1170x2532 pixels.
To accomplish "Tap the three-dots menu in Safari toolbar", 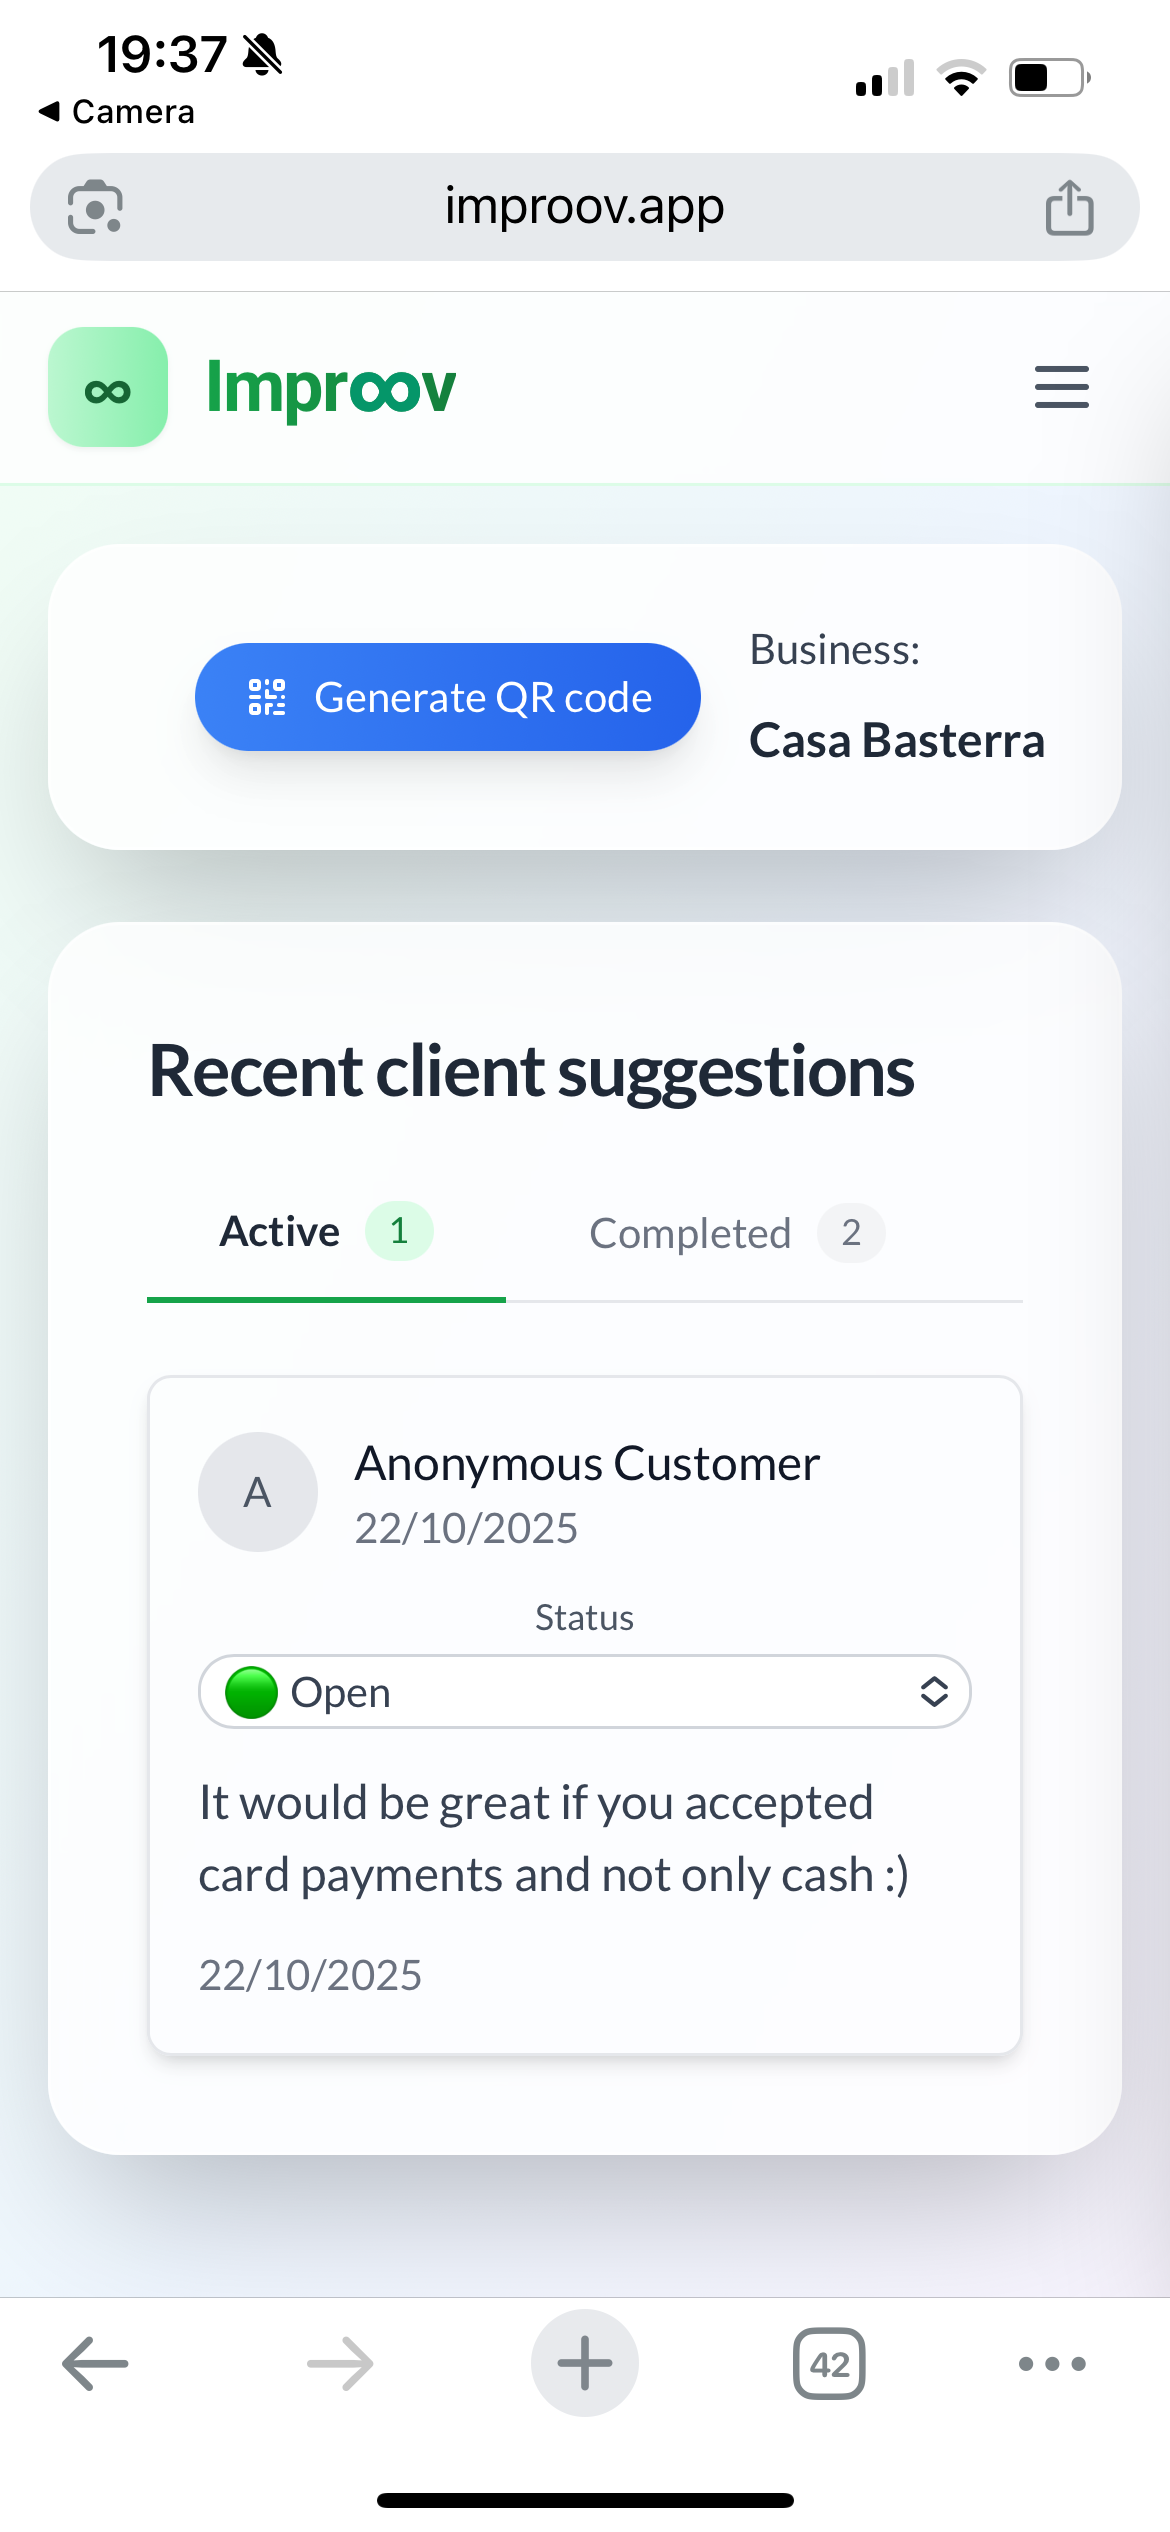I will pos(1049,2363).
